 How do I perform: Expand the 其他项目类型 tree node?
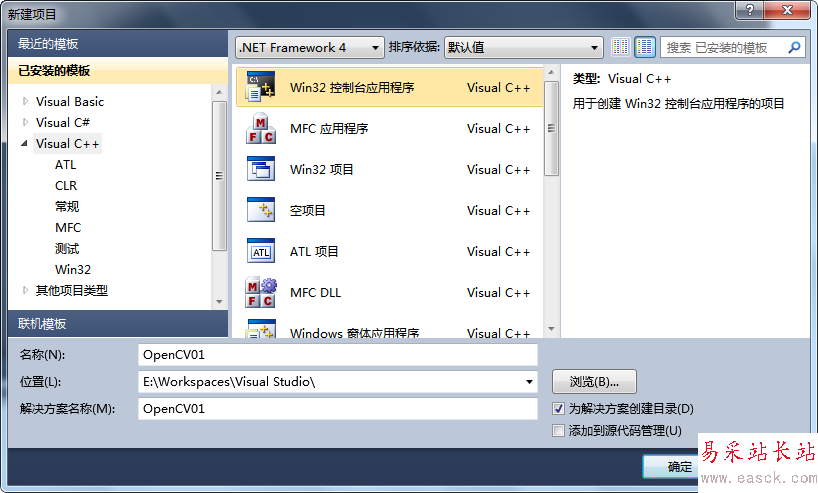(25, 290)
